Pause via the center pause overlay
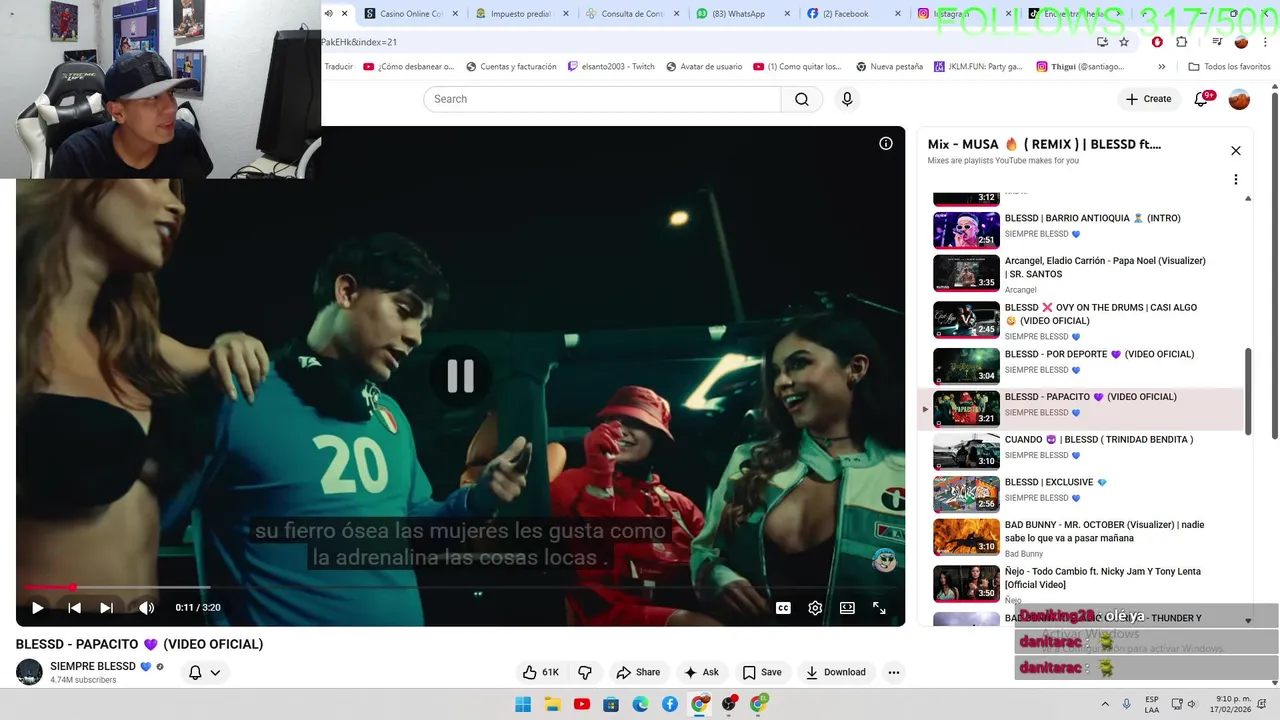 460,376
